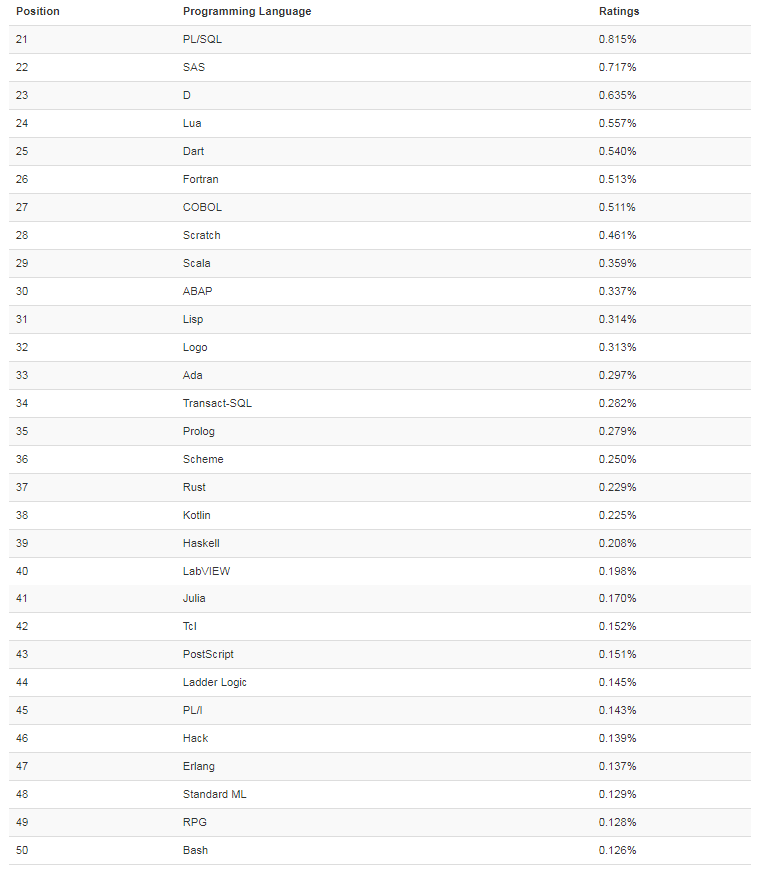The height and width of the screenshot is (869, 757).
Task: Select Bash at position 50
Action: pos(195,850)
